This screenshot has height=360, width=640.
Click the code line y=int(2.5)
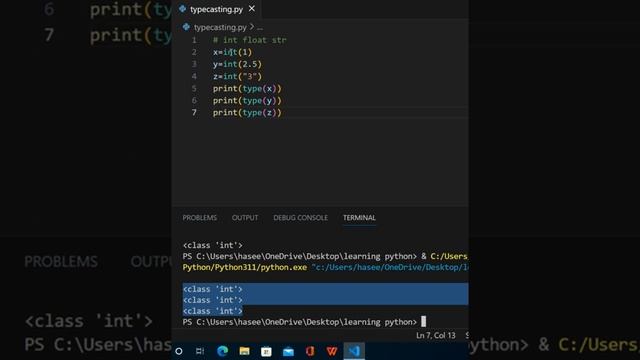click(237, 64)
